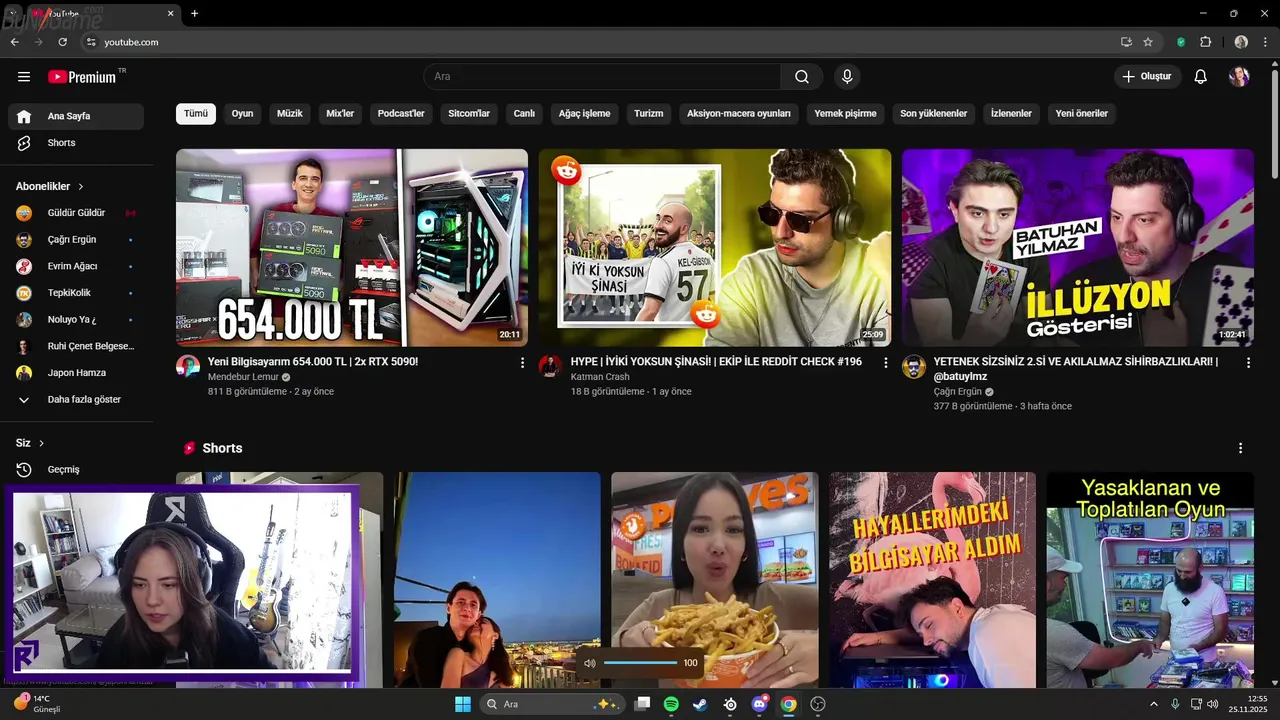Open the TepkiKolik channel

(76, 293)
